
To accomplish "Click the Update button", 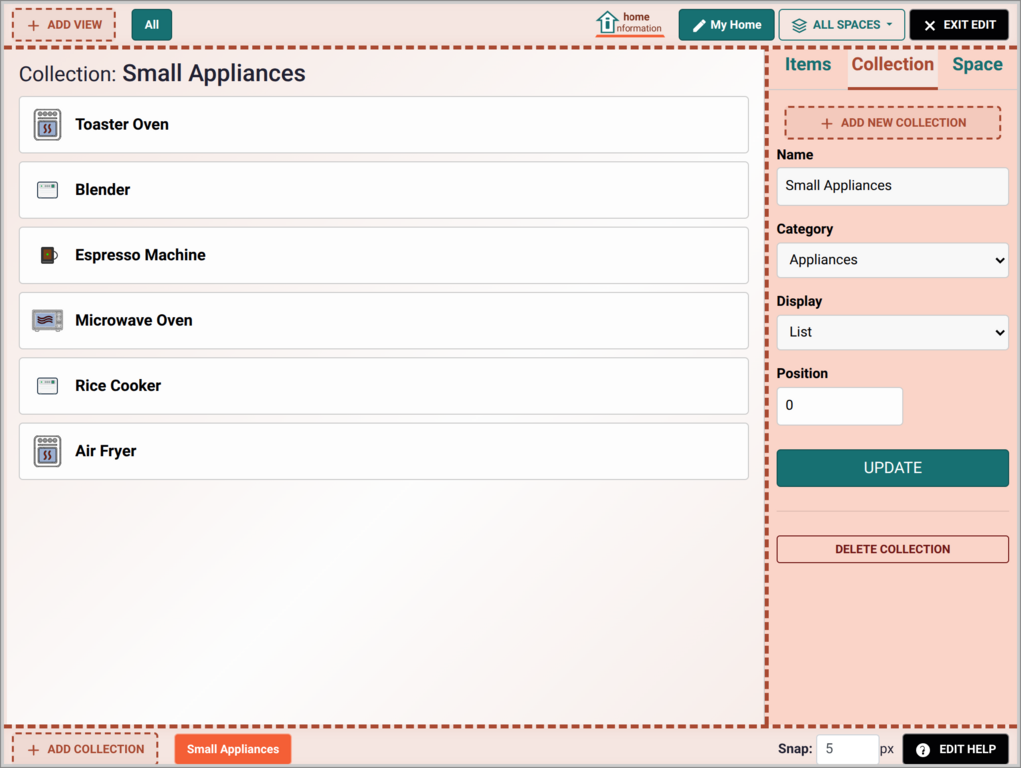I will [x=892, y=468].
